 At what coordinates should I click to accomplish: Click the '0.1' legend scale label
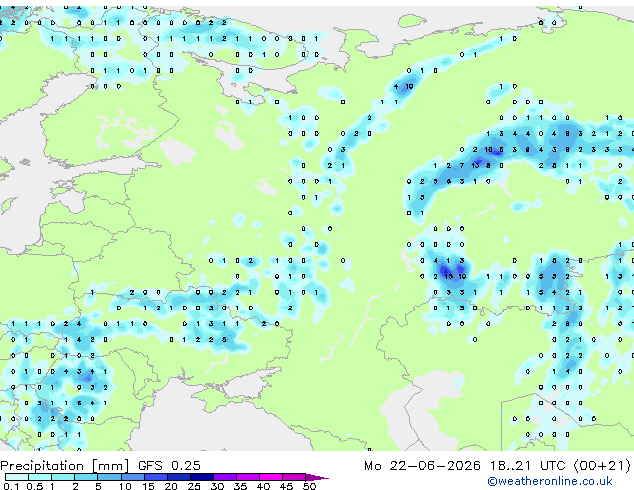tap(11, 486)
